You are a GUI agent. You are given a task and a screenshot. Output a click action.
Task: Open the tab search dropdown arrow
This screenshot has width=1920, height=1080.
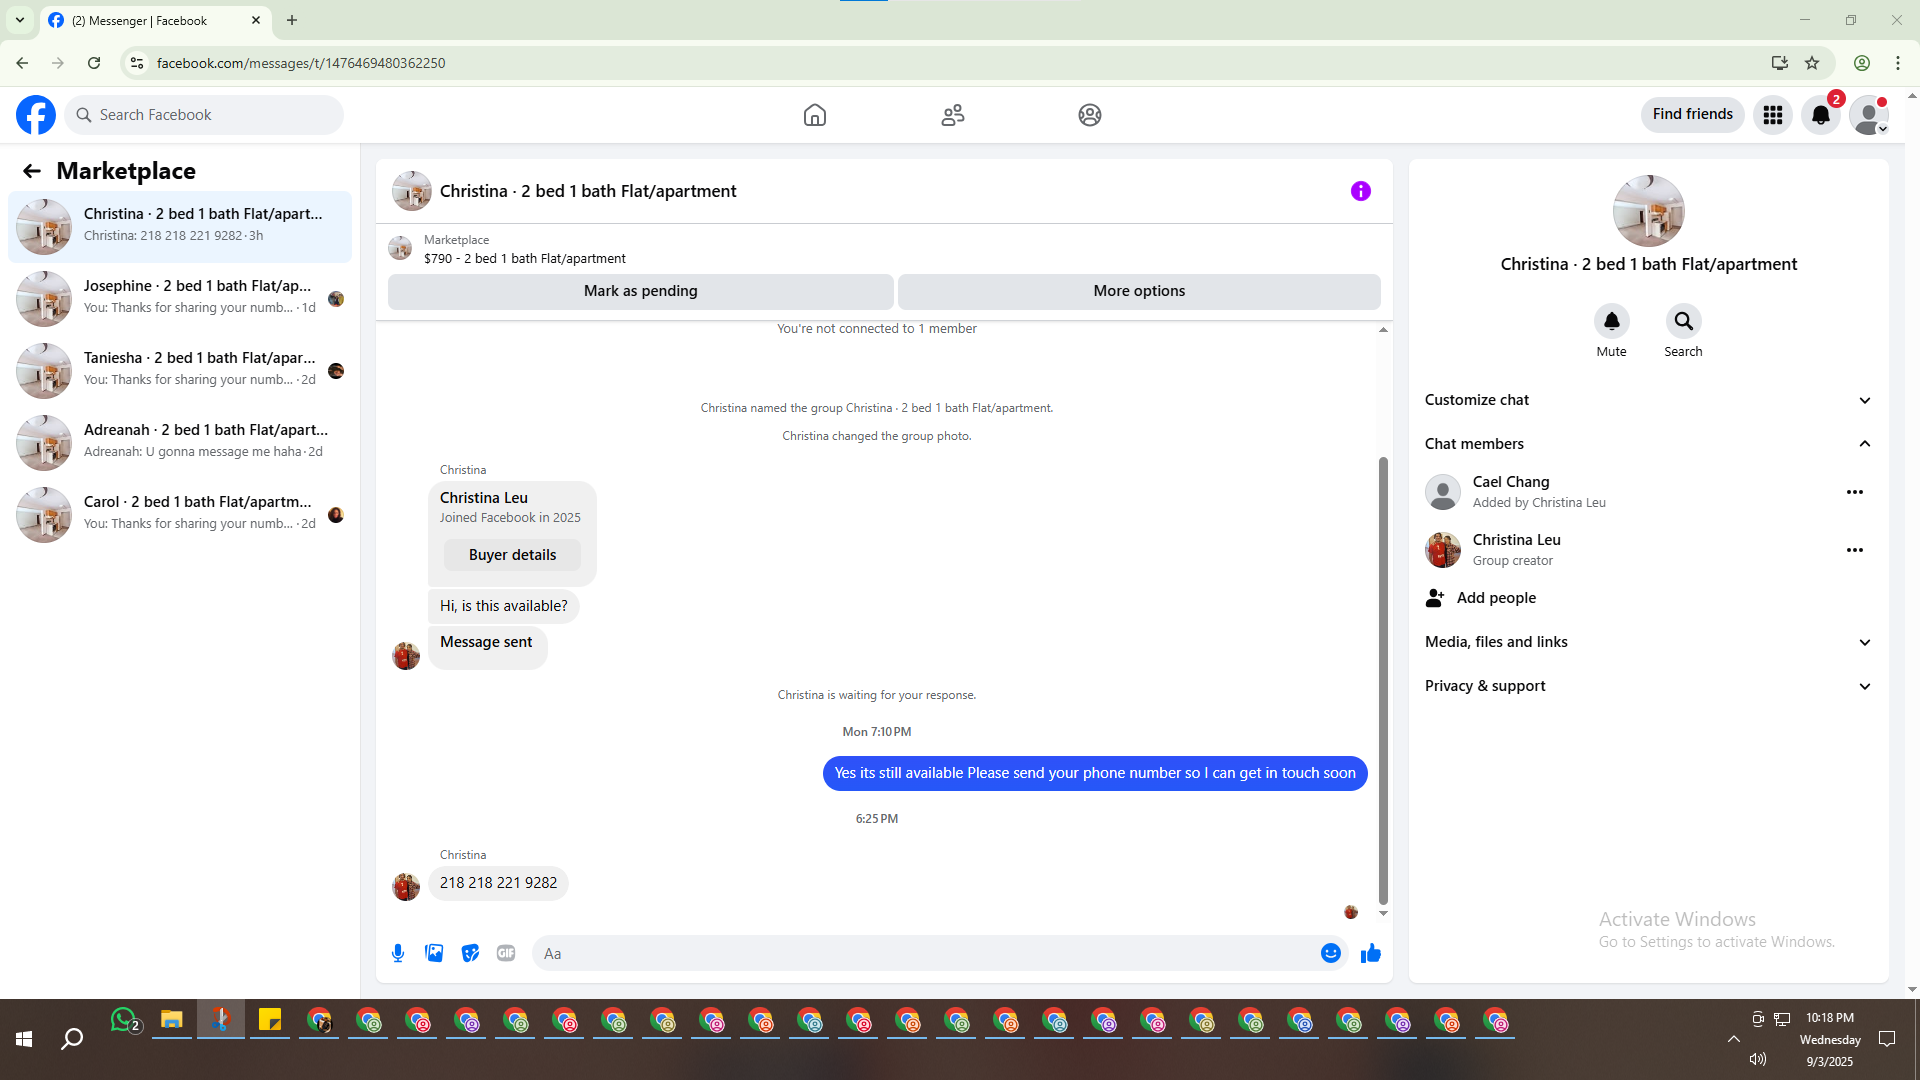click(20, 20)
